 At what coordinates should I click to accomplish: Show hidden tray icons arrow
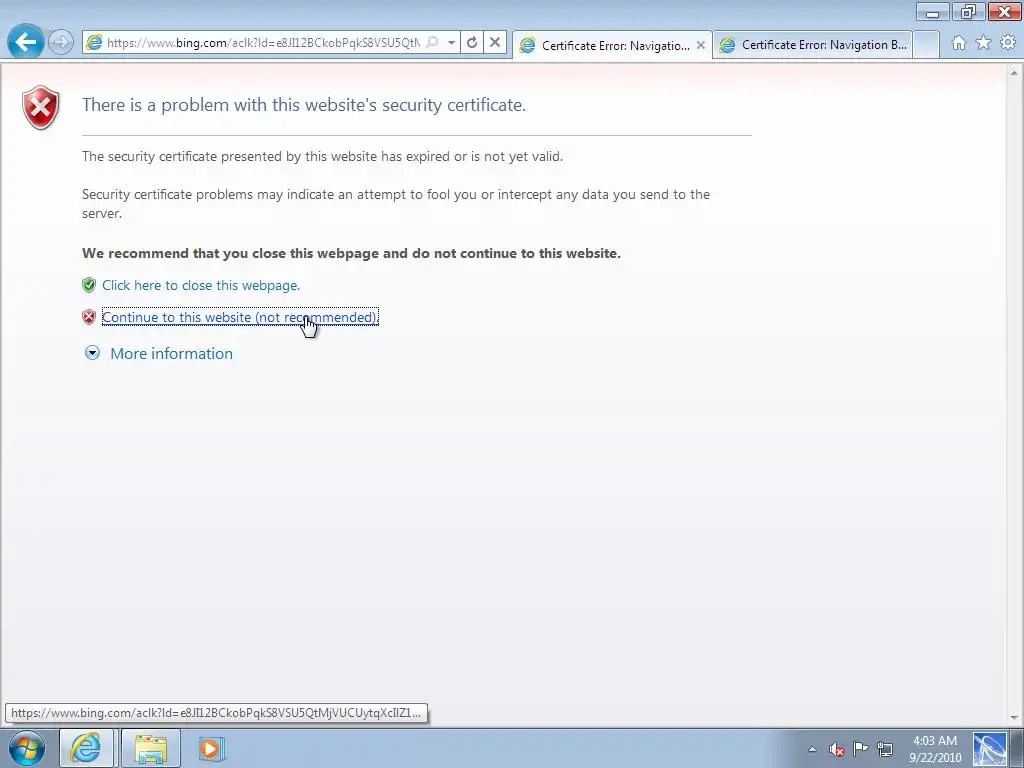812,749
